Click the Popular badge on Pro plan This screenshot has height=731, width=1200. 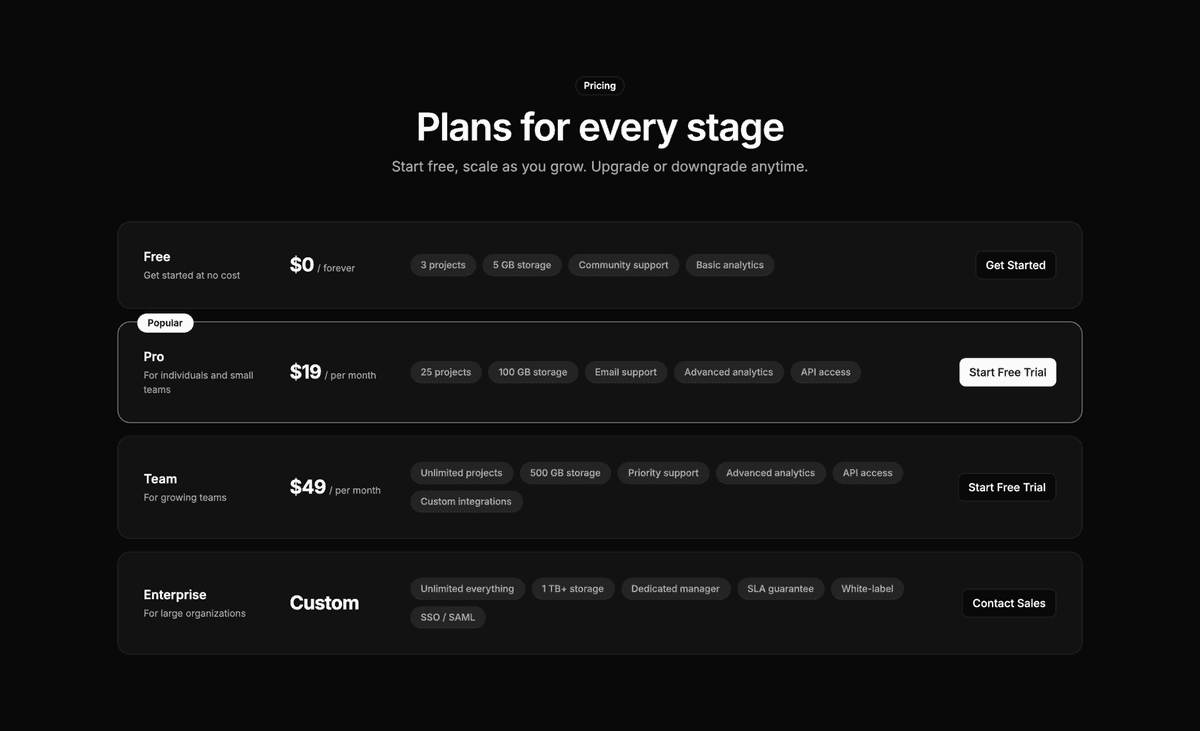tap(164, 322)
